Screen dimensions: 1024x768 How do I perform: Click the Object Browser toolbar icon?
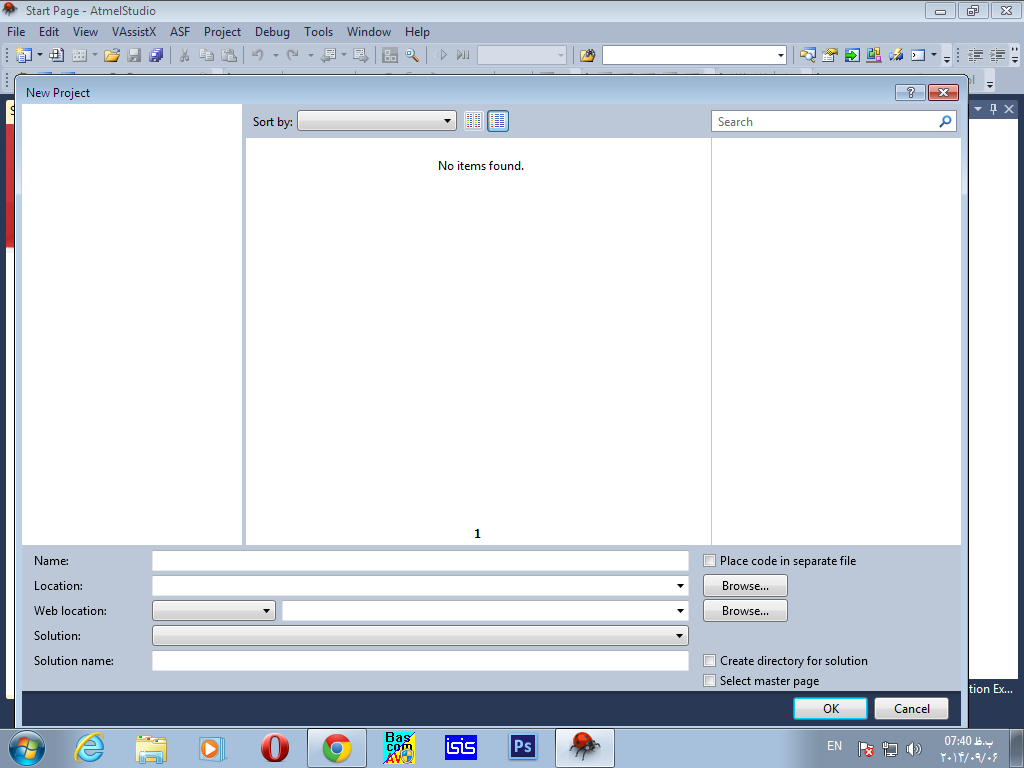pyautogui.click(x=874, y=56)
